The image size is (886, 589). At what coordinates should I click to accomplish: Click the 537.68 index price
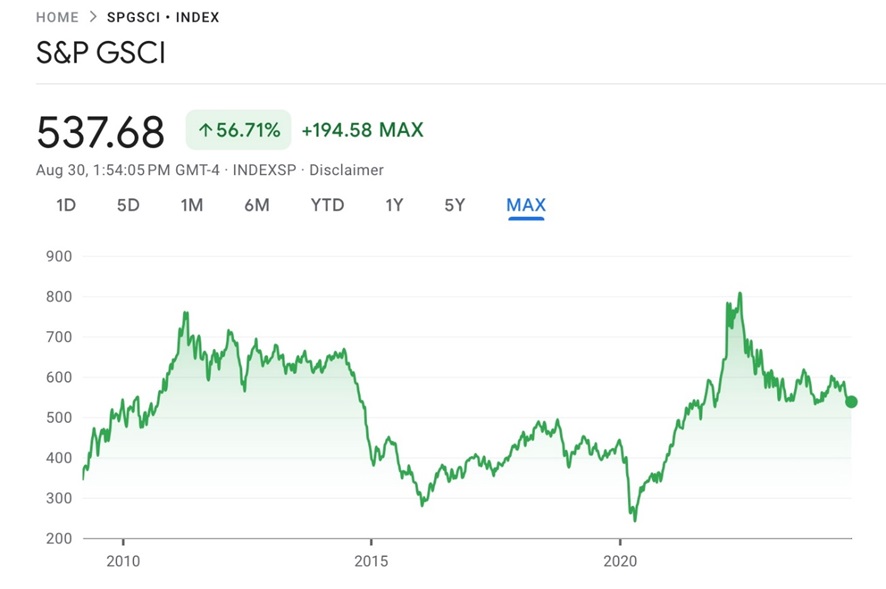[x=100, y=131]
